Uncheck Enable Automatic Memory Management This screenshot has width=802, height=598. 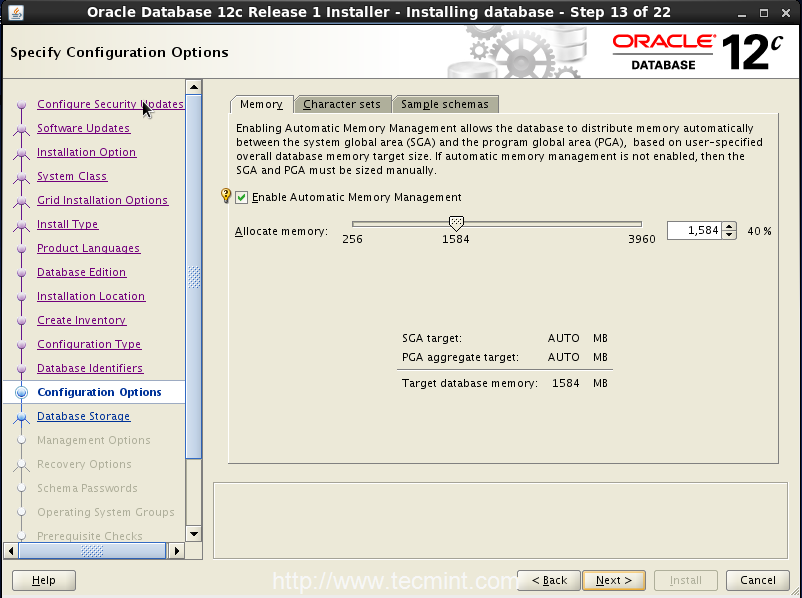[242, 198]
